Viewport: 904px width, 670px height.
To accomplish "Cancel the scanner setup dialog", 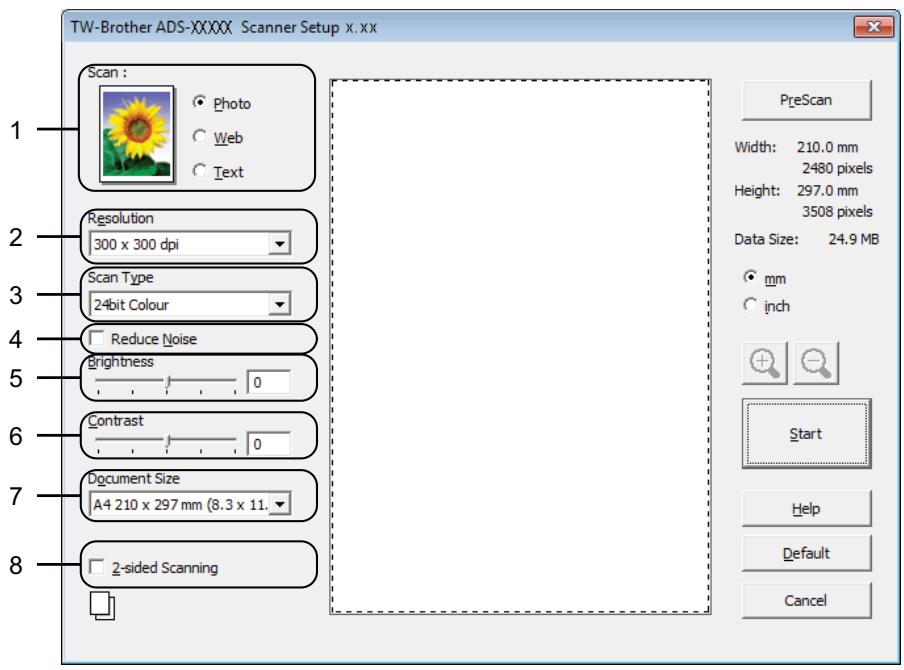I will click(x=806, y=600).
